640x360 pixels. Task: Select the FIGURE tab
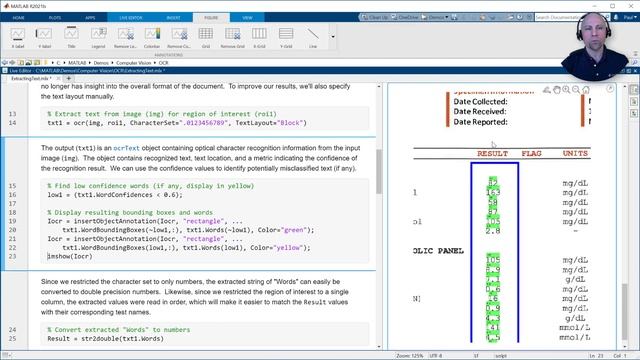pyautogui.click(x=211, y=18)
